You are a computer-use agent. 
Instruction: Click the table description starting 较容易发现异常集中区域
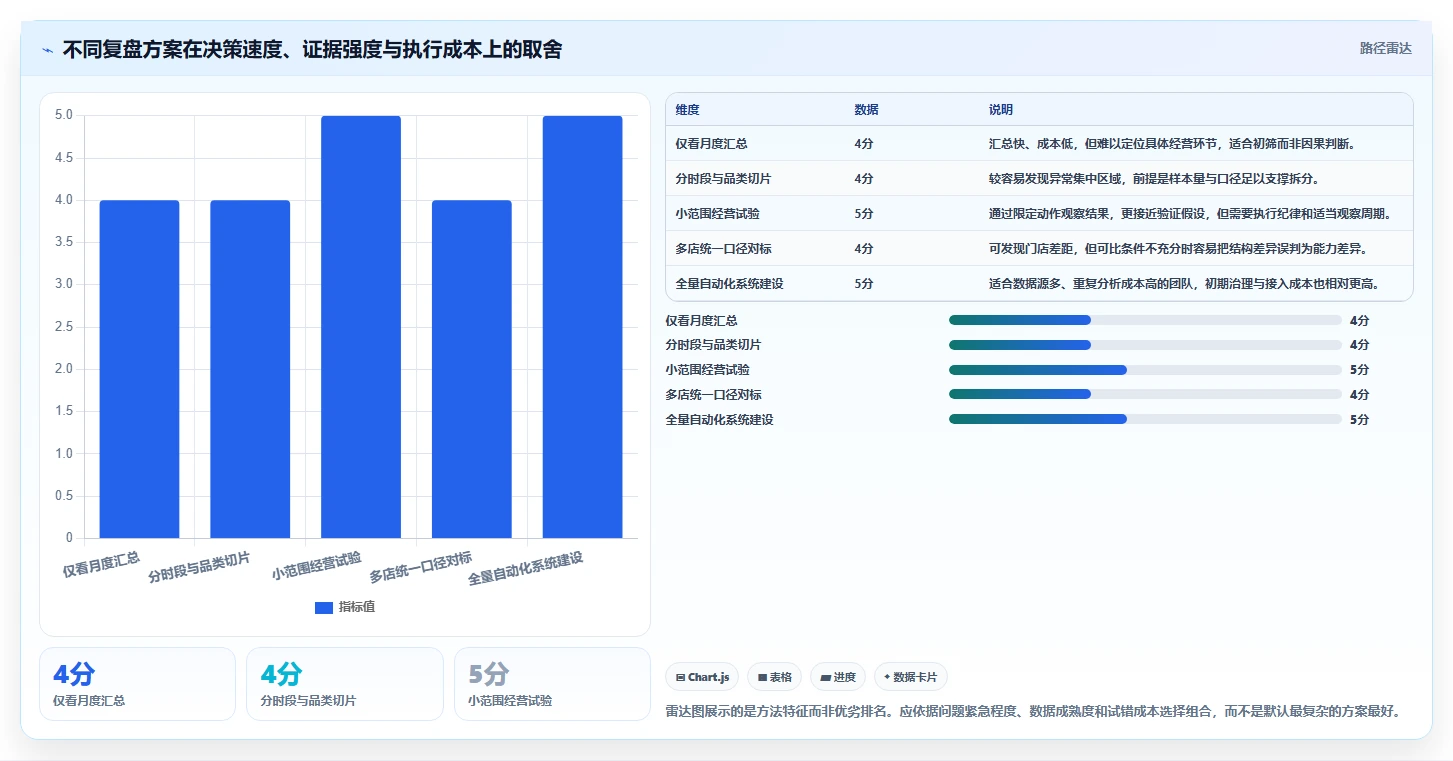coord(1154,179)
